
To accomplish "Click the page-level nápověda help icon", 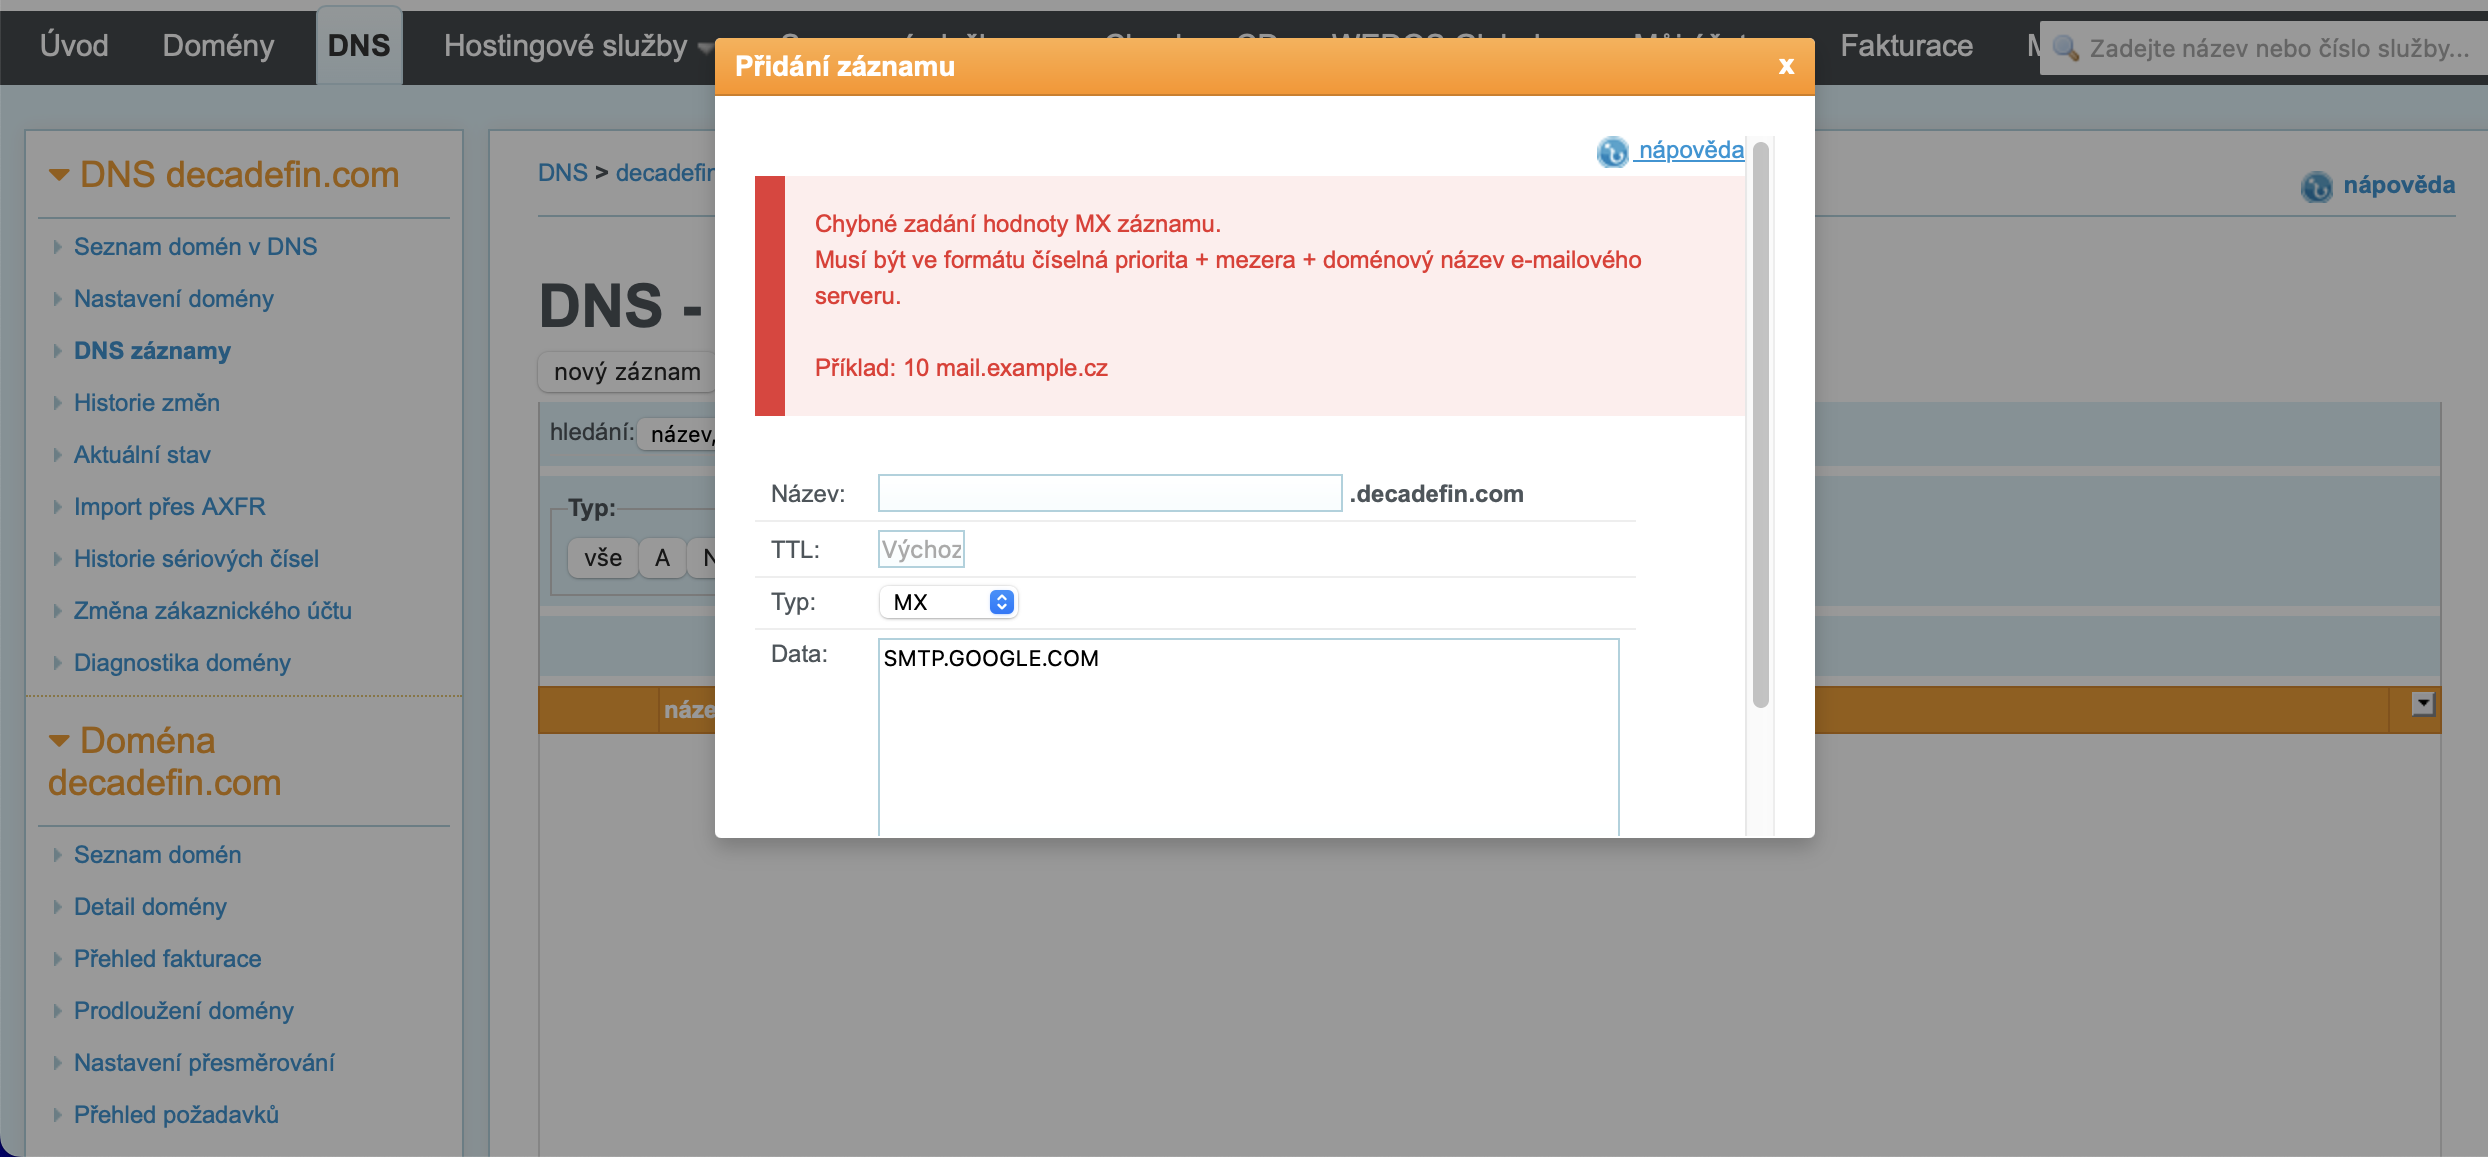I will pyautogui.click(x=2316, y=186).
